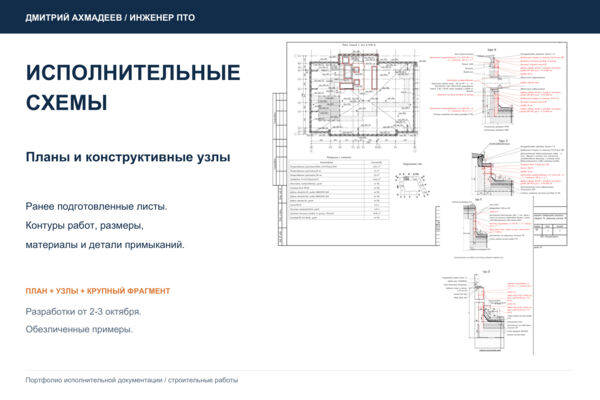The width and height of the screenshot is (600, 400).
Task: Click the bottom enlarged node fragment drawing
Action: [487, 310]
